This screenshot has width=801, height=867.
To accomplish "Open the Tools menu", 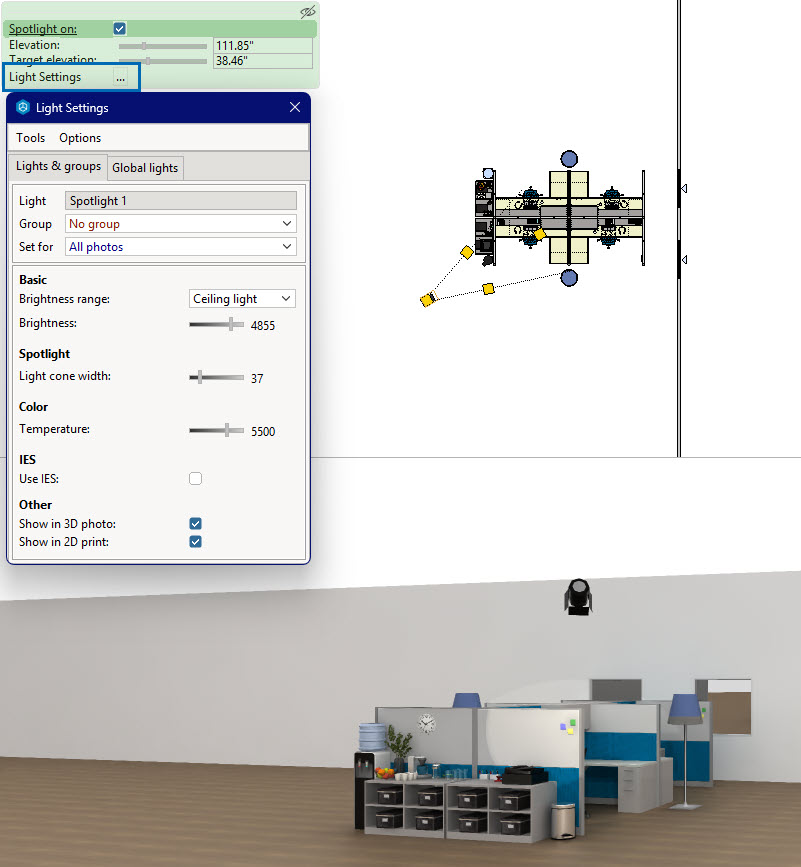I will pyautogui.click(x=30, y=138).
